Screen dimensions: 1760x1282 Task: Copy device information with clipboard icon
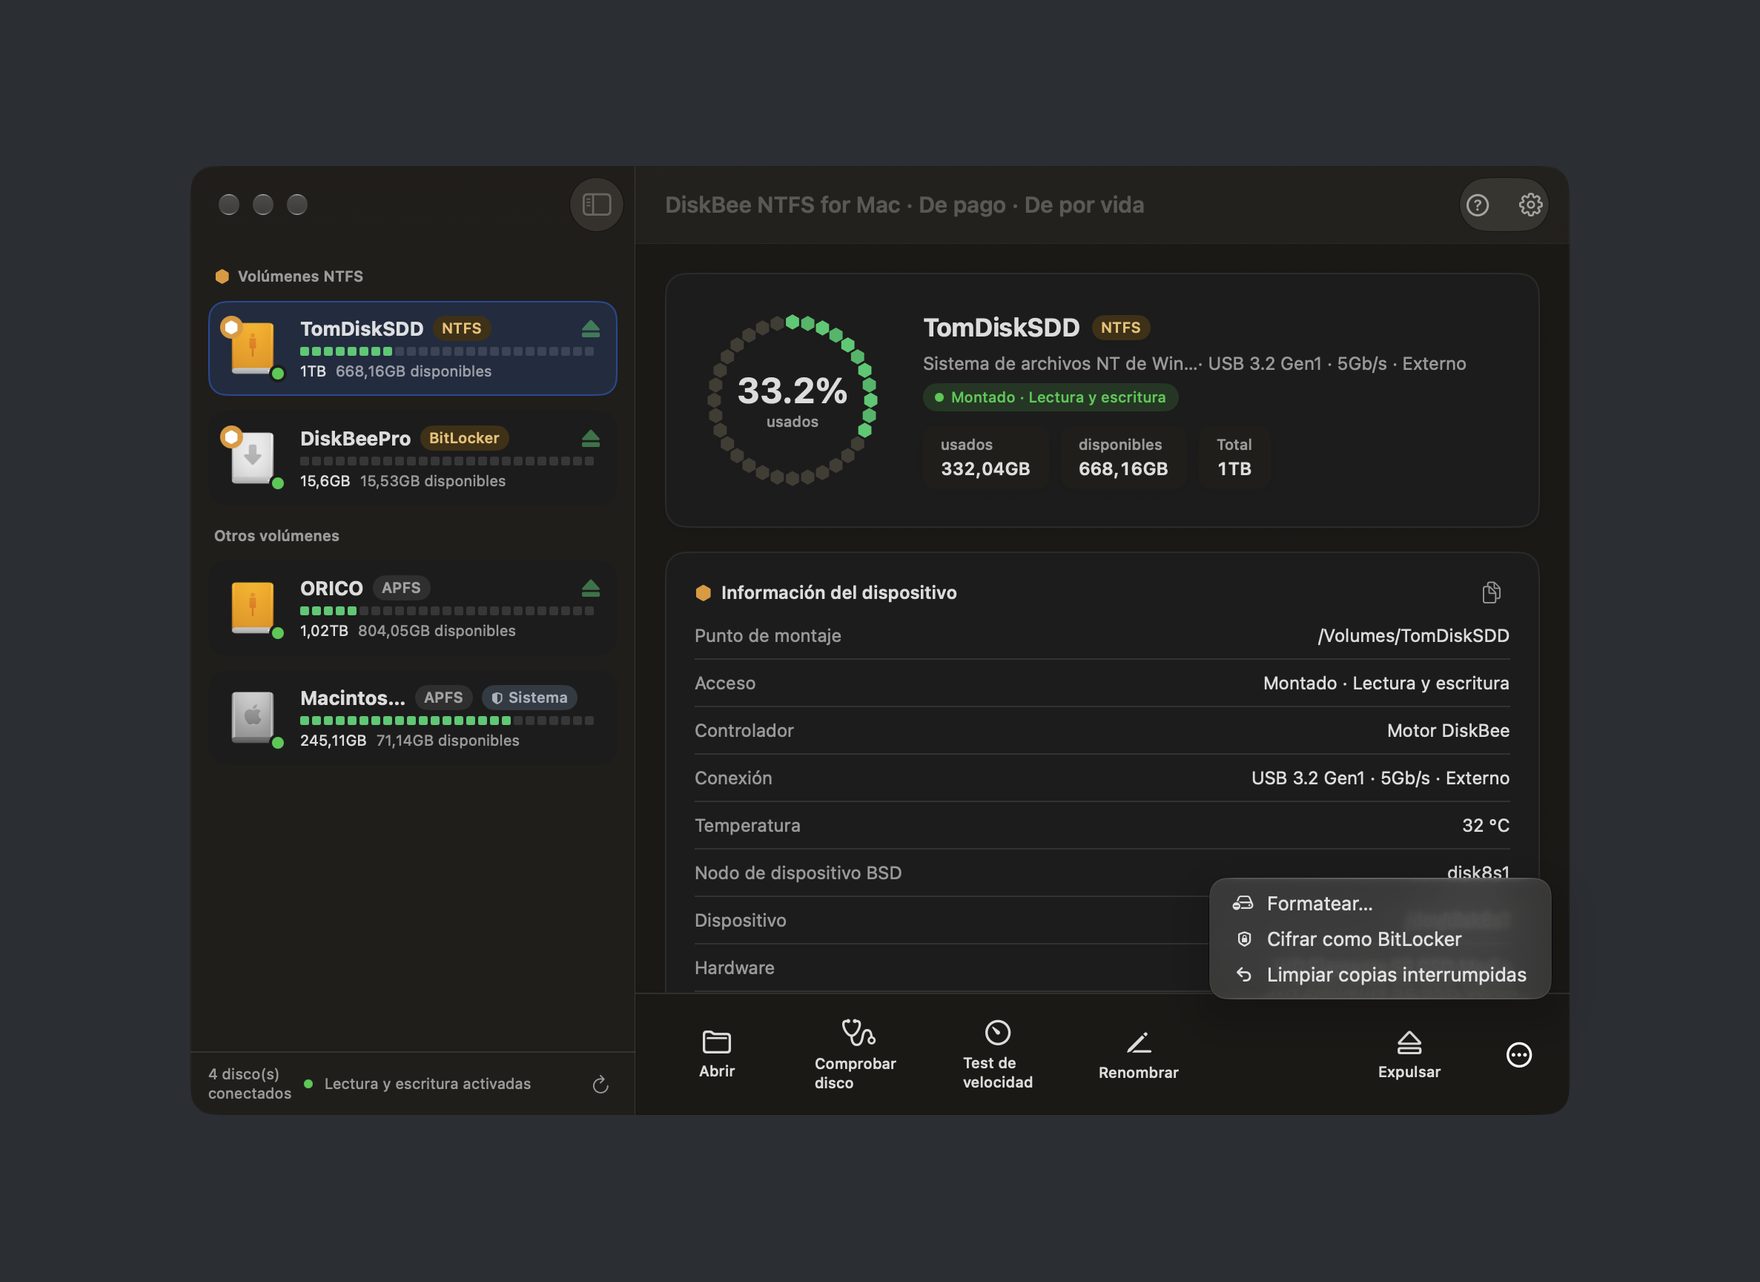point(1491,593)
